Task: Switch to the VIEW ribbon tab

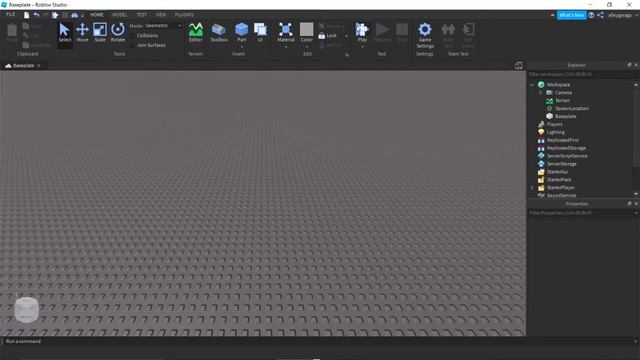Action: (161, 15)
